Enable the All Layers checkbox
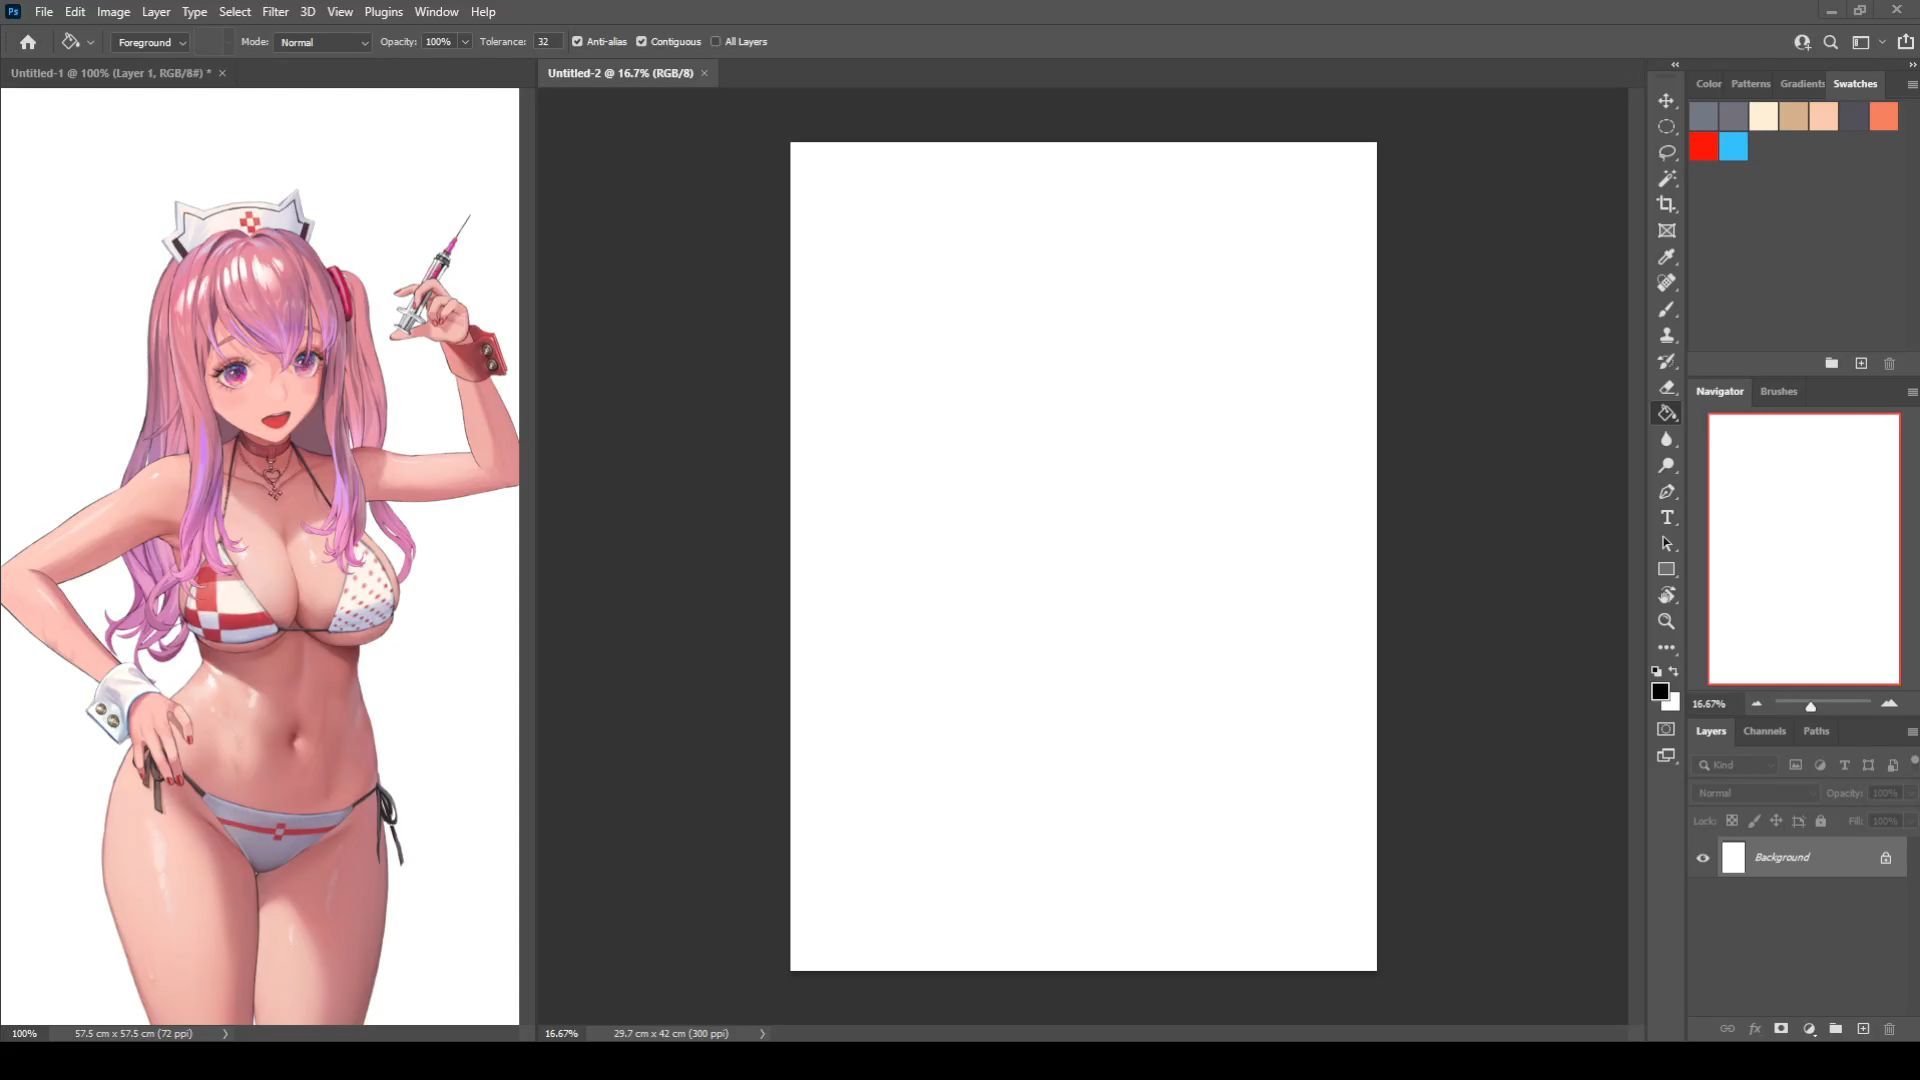 715,42
